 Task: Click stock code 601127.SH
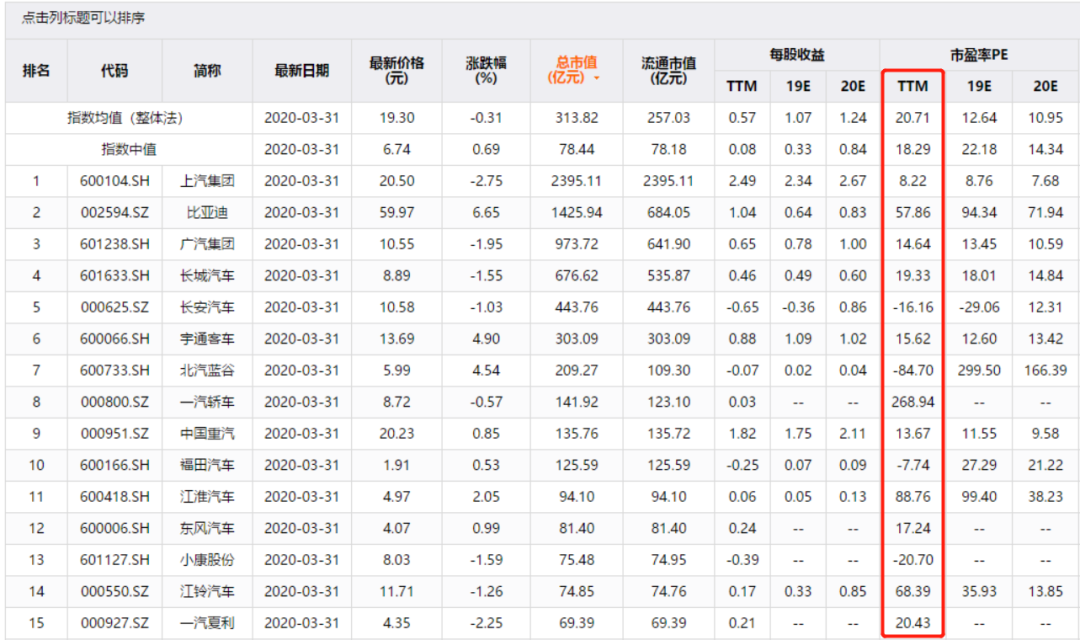click(114, 560)
